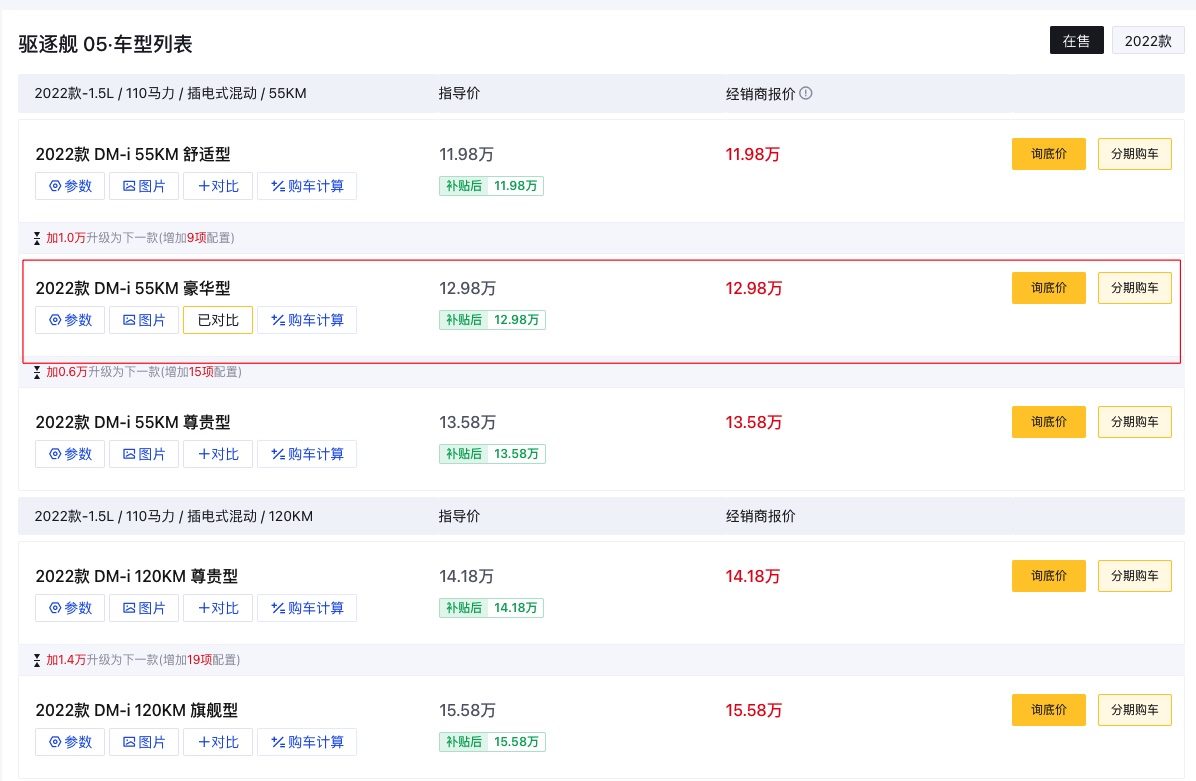
Task: Click 补贴后 13.58万 green tag
Action: point(492,455)
